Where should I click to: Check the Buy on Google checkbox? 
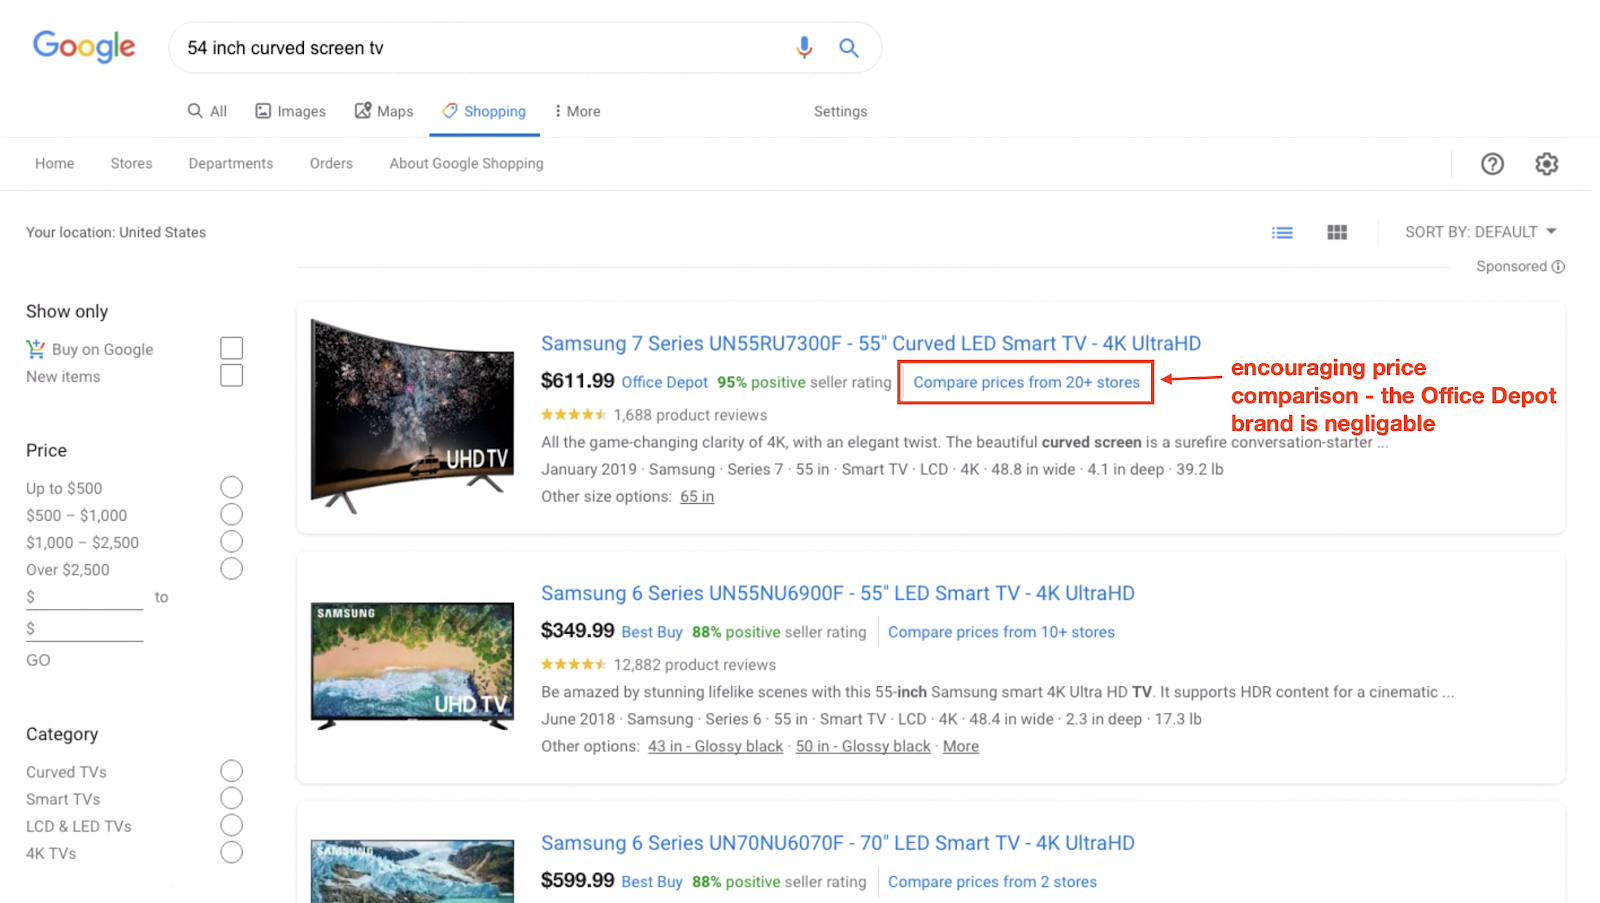[x=231, y=348]
